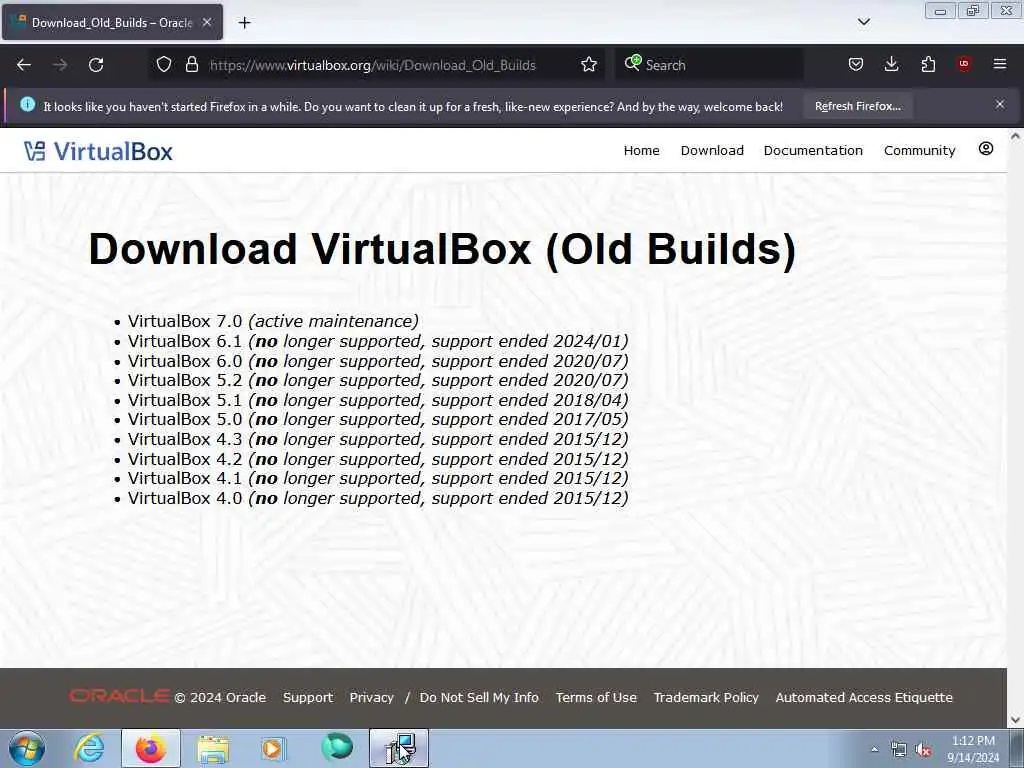This screenshot has height=768, width=1024.
Task: Open the extensions puzzle icon
Action: [928, 64]
